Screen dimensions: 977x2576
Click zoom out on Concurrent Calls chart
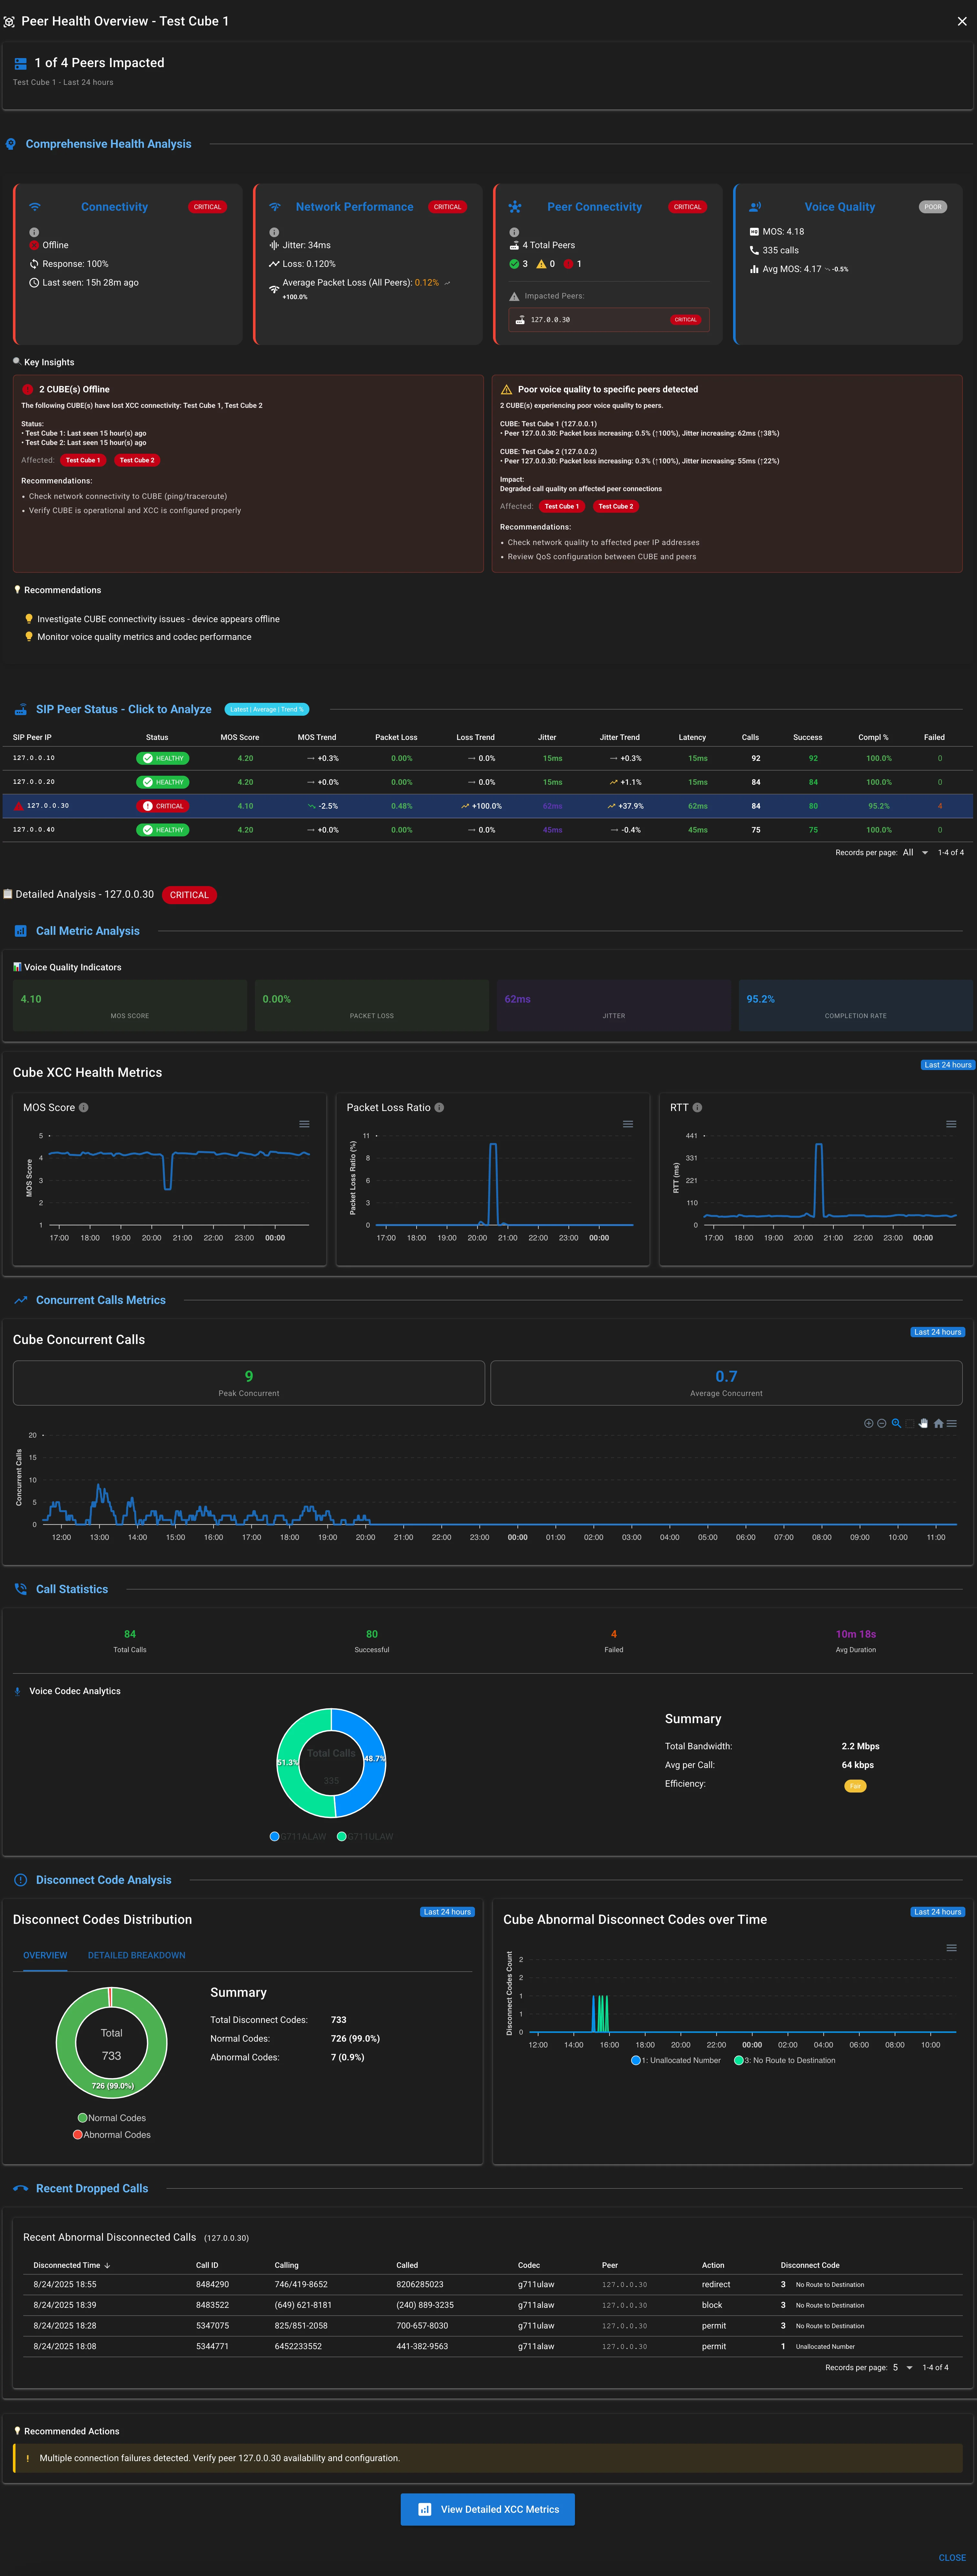[x=882, y=1423]
